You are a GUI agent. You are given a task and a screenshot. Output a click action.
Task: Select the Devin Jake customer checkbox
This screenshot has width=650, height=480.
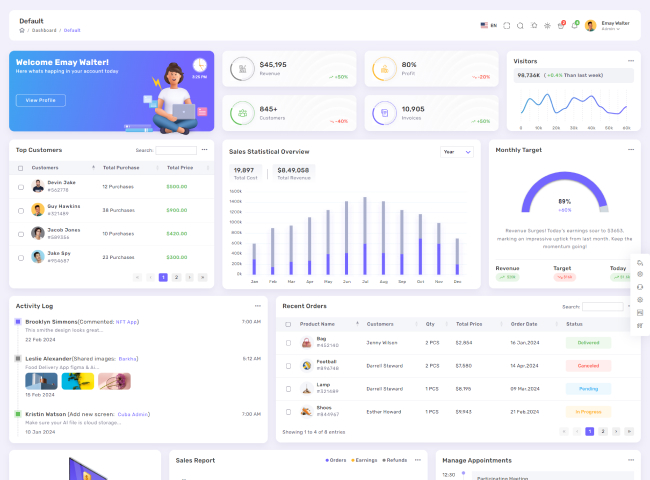coord(21,186)
